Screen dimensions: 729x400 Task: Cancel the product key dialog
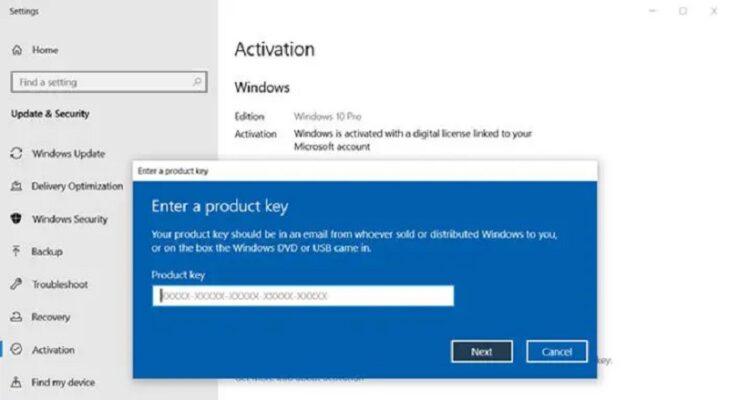click(556, 352)
